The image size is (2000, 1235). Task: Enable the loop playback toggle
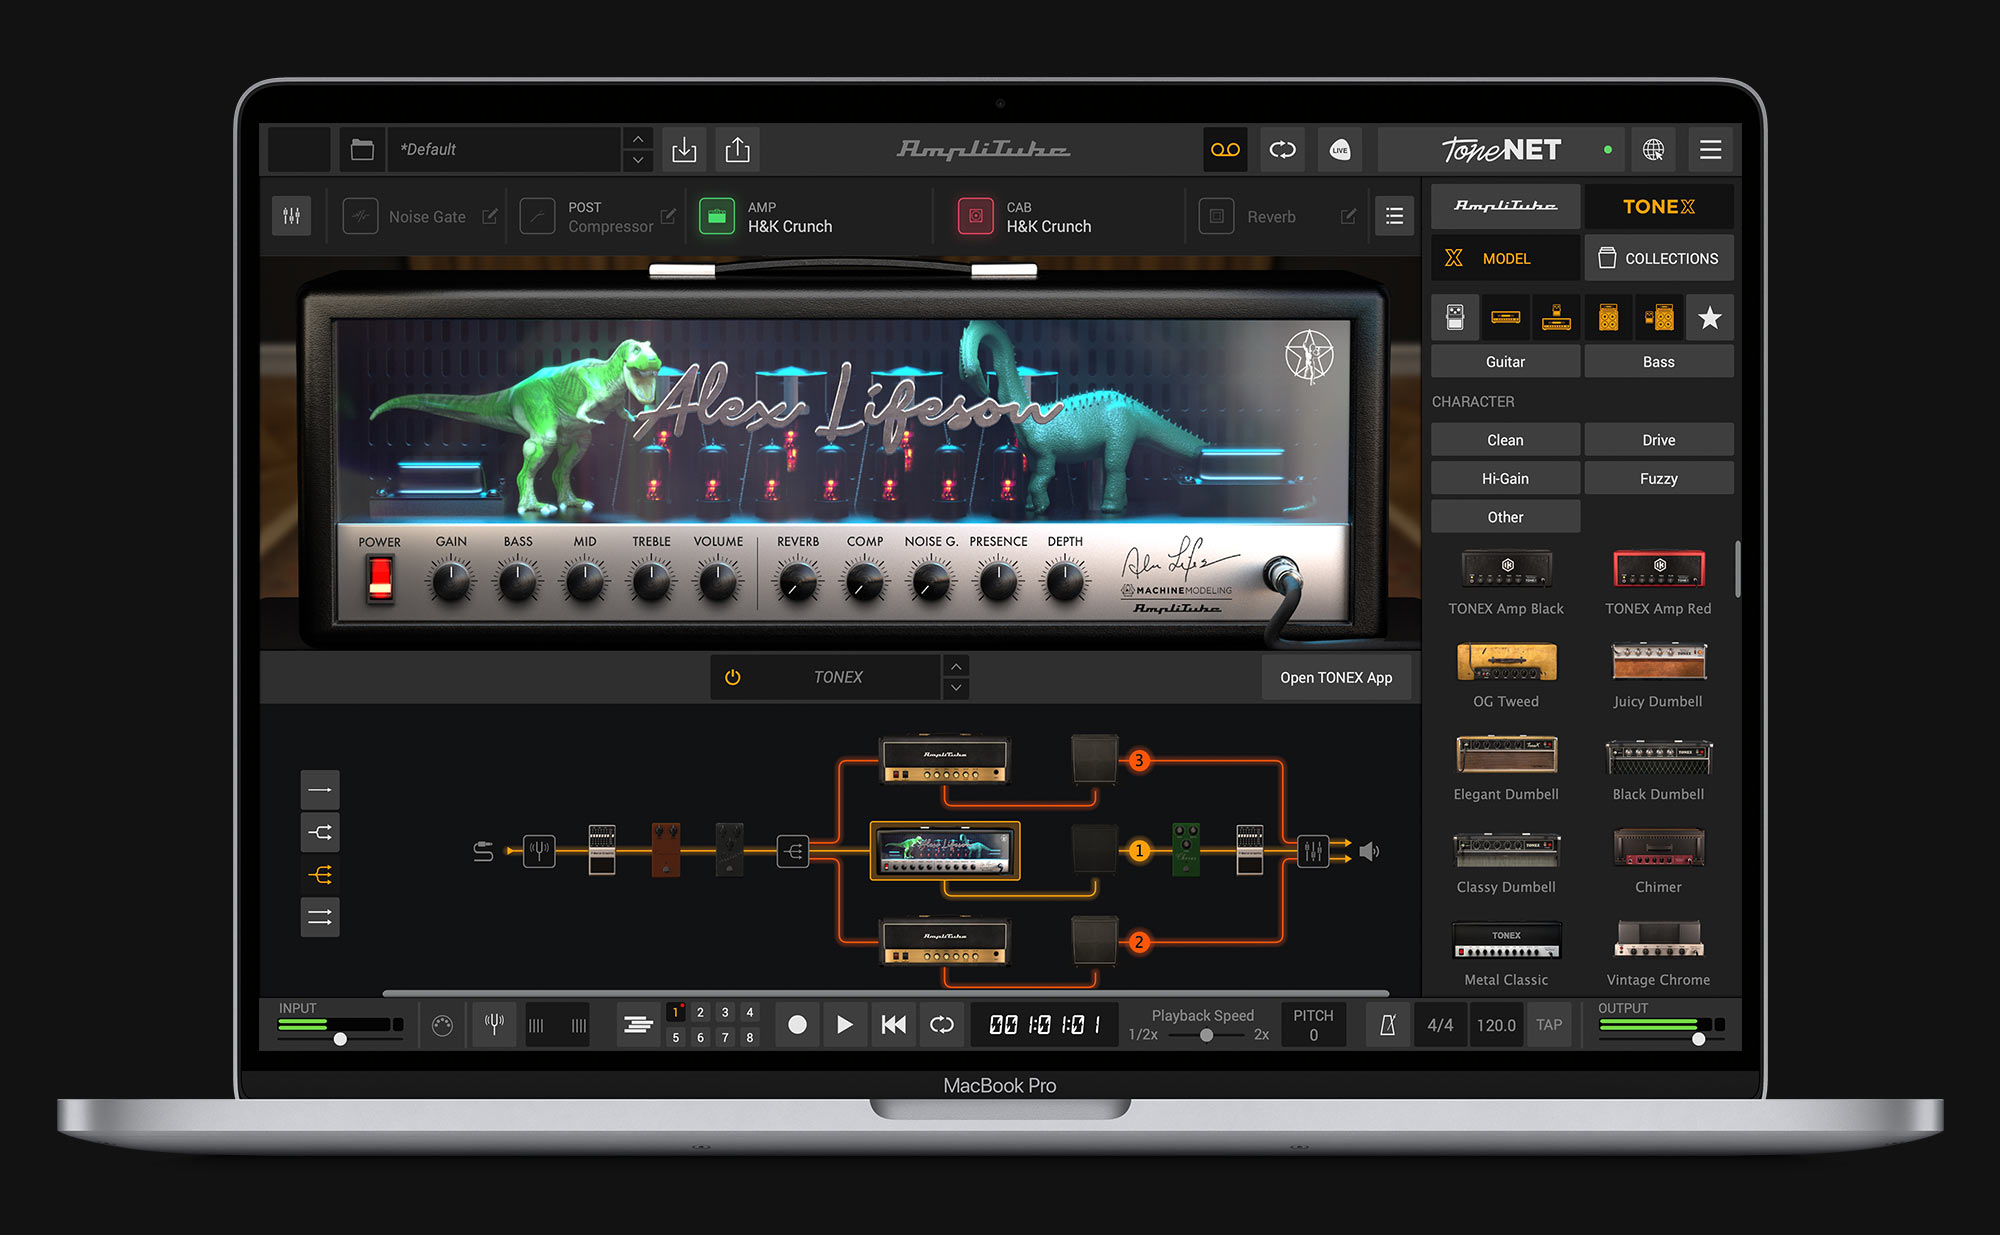[x=941, y=1024]
